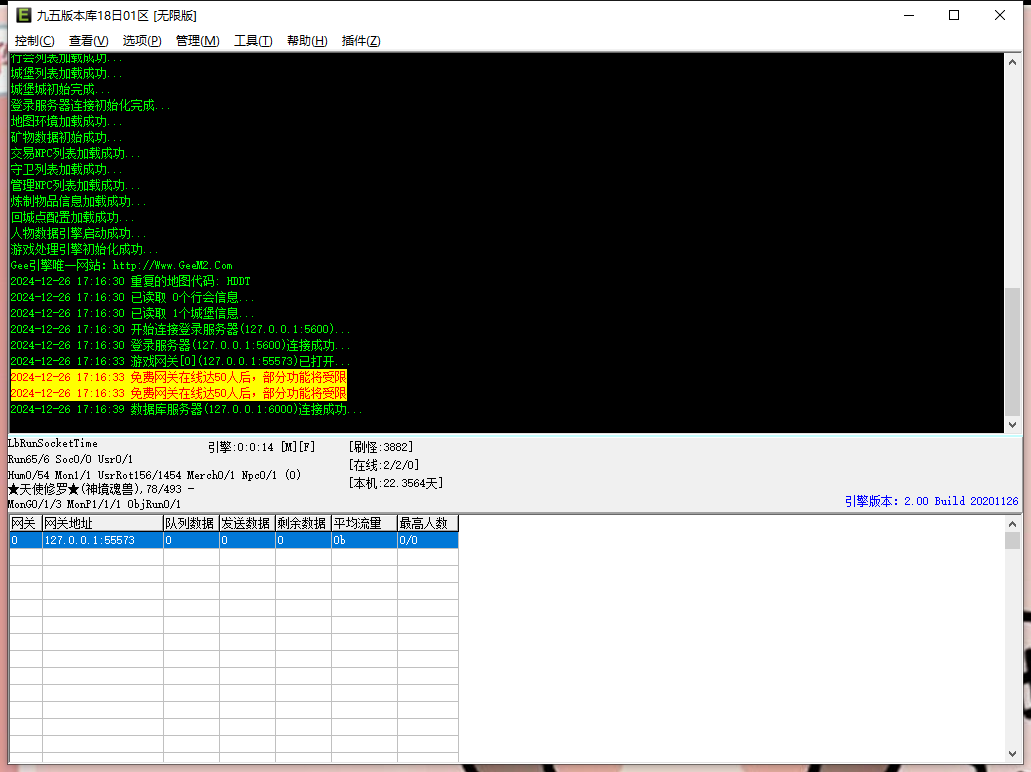
Task: Click the 引擎版本 2.00 Build label
Action: point(931,501)
